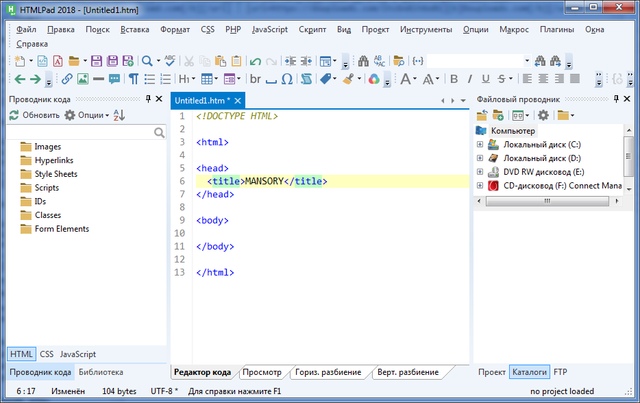This screenshot has width=640, height=403.
Task: Toggle Italic formatting button
Action: 471,79
